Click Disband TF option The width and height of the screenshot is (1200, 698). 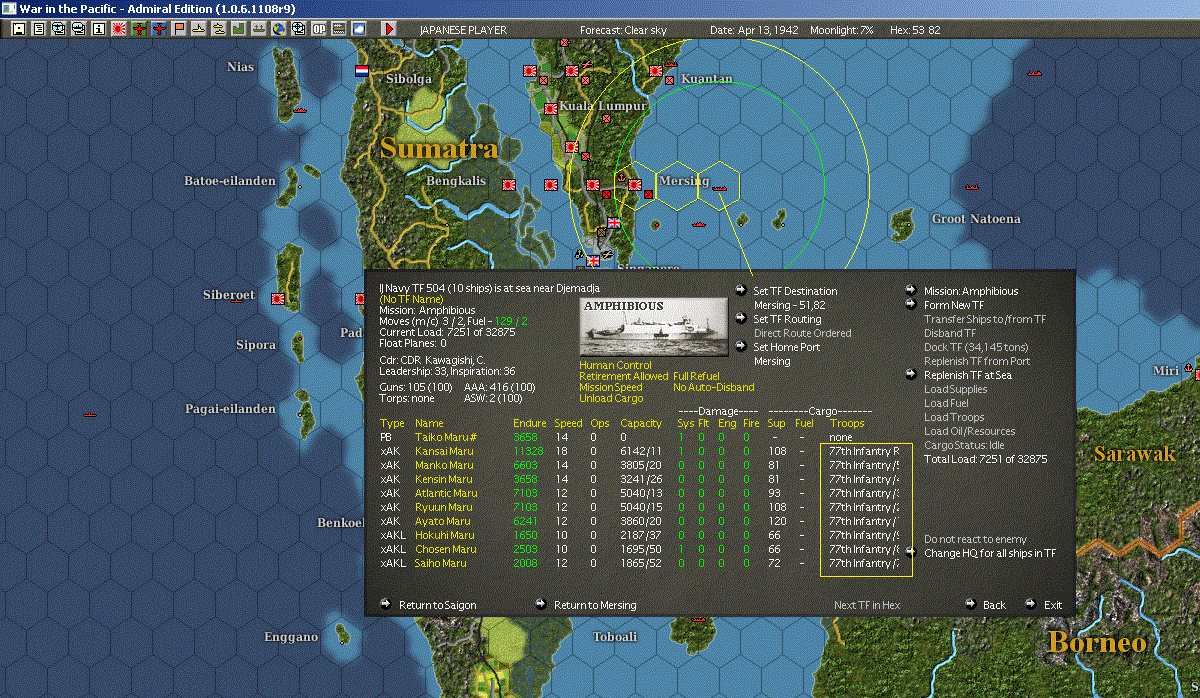click(x=948, y=333)
